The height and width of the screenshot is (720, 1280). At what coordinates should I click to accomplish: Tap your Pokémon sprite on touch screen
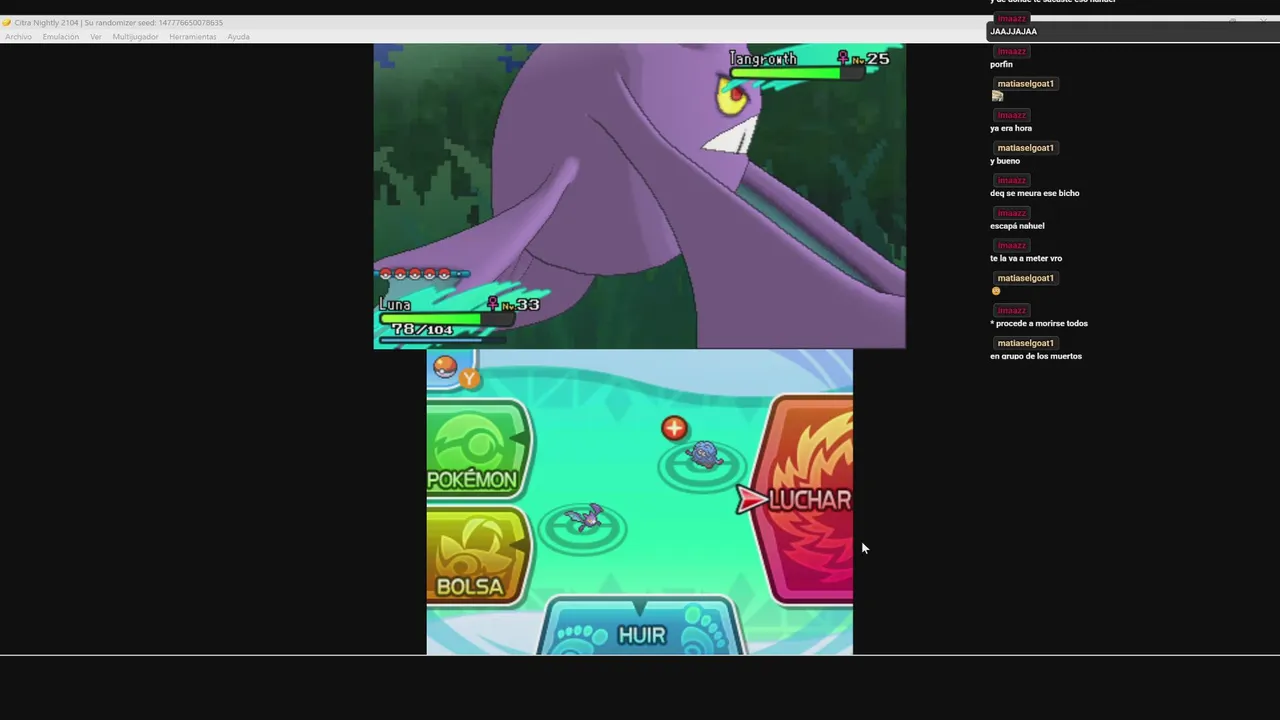point(583,518)
